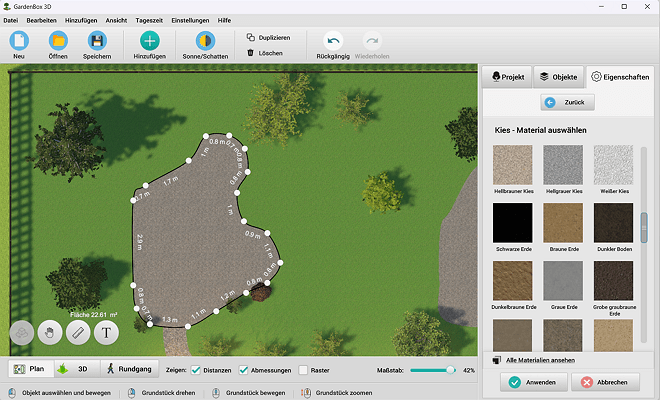
Task: Enable the Raster grid checkbox
Action: [x=303, y=370]
